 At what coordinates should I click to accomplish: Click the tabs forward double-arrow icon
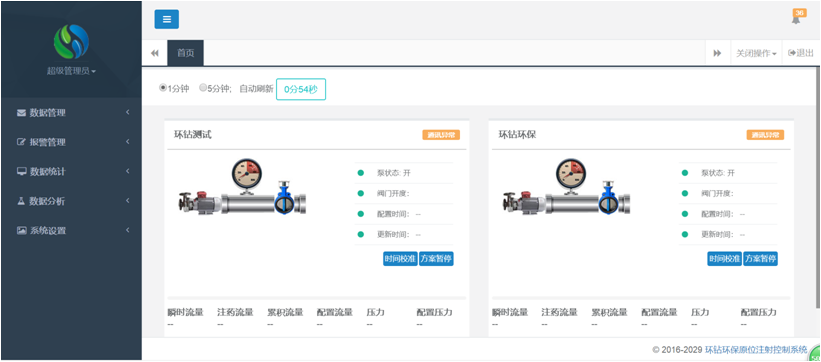click(x=717, y=53)
